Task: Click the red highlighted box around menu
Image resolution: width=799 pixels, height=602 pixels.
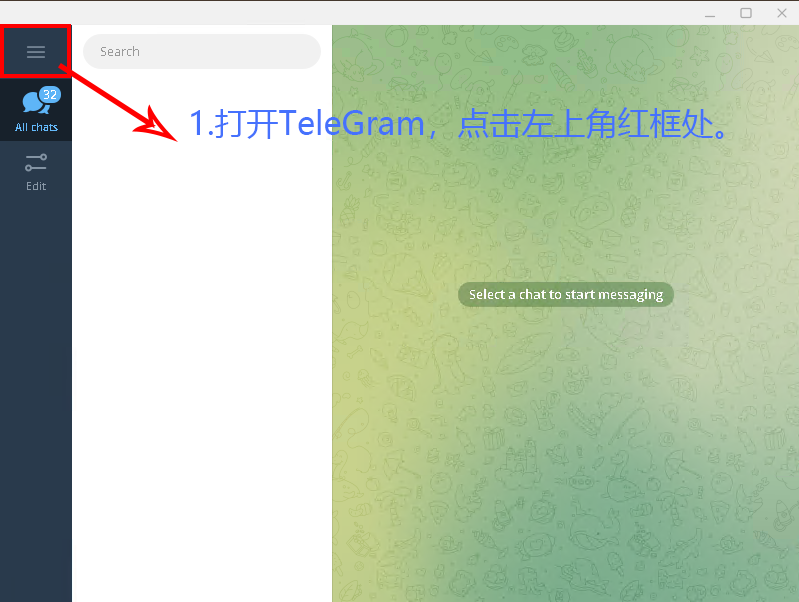Action: [x=36, y=51]
